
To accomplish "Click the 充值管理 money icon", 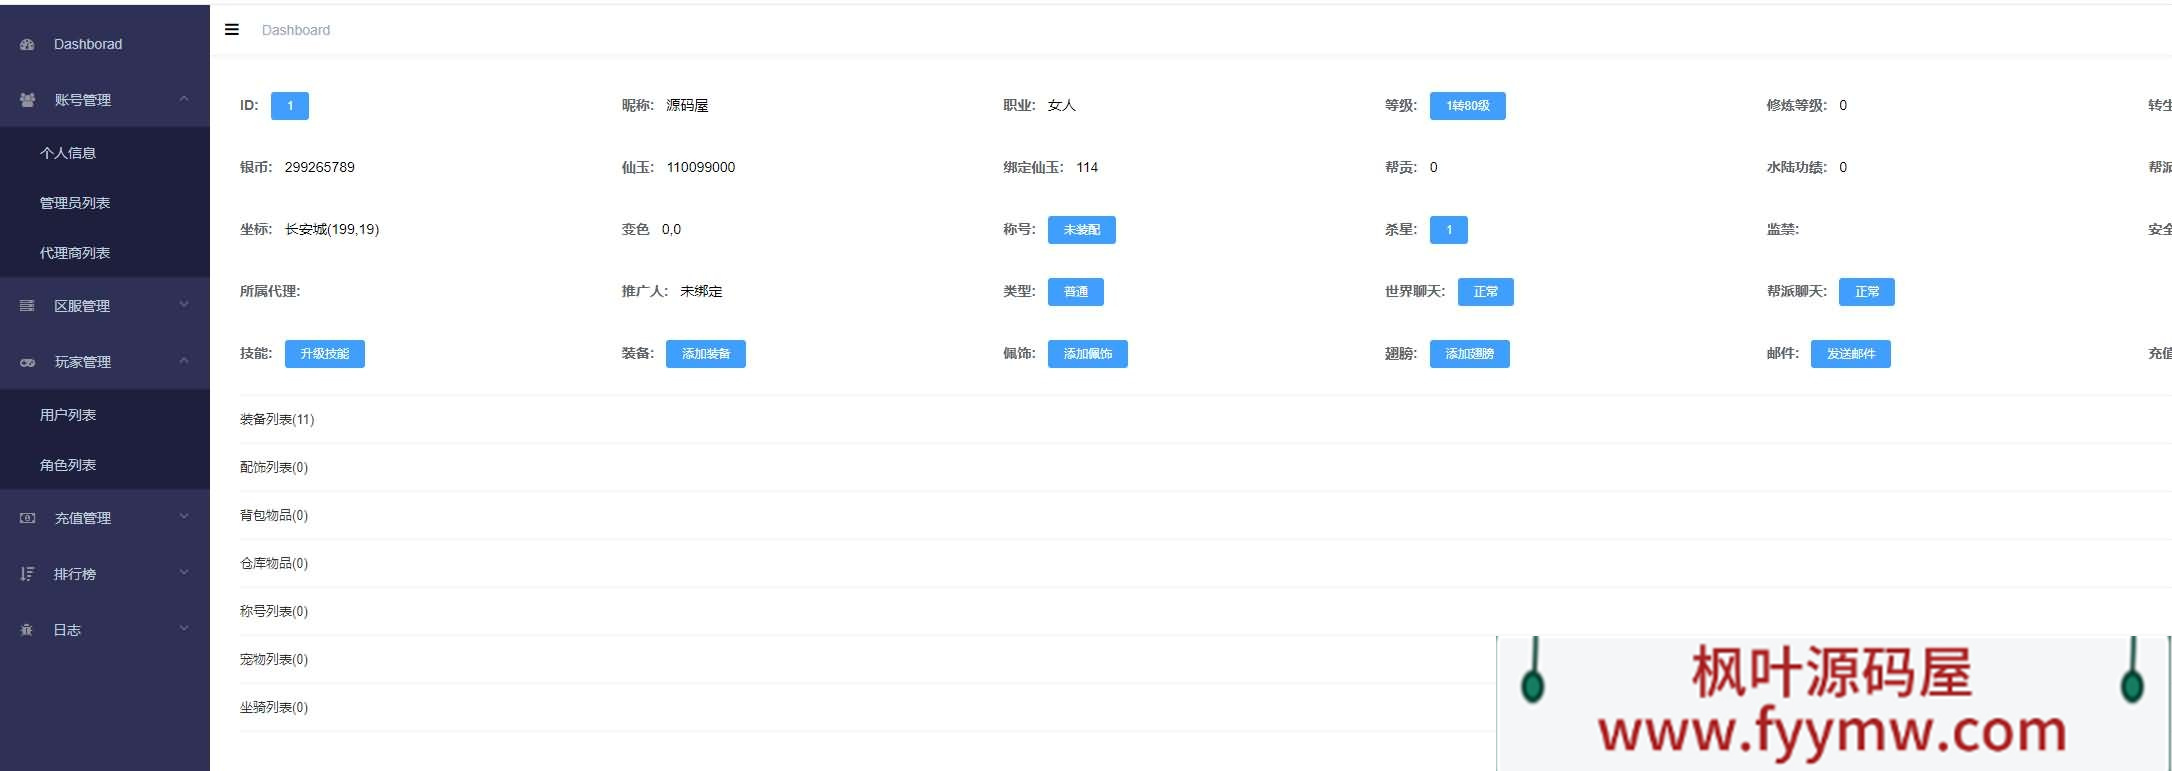I will pyautogui.click(x=27, y=518).
